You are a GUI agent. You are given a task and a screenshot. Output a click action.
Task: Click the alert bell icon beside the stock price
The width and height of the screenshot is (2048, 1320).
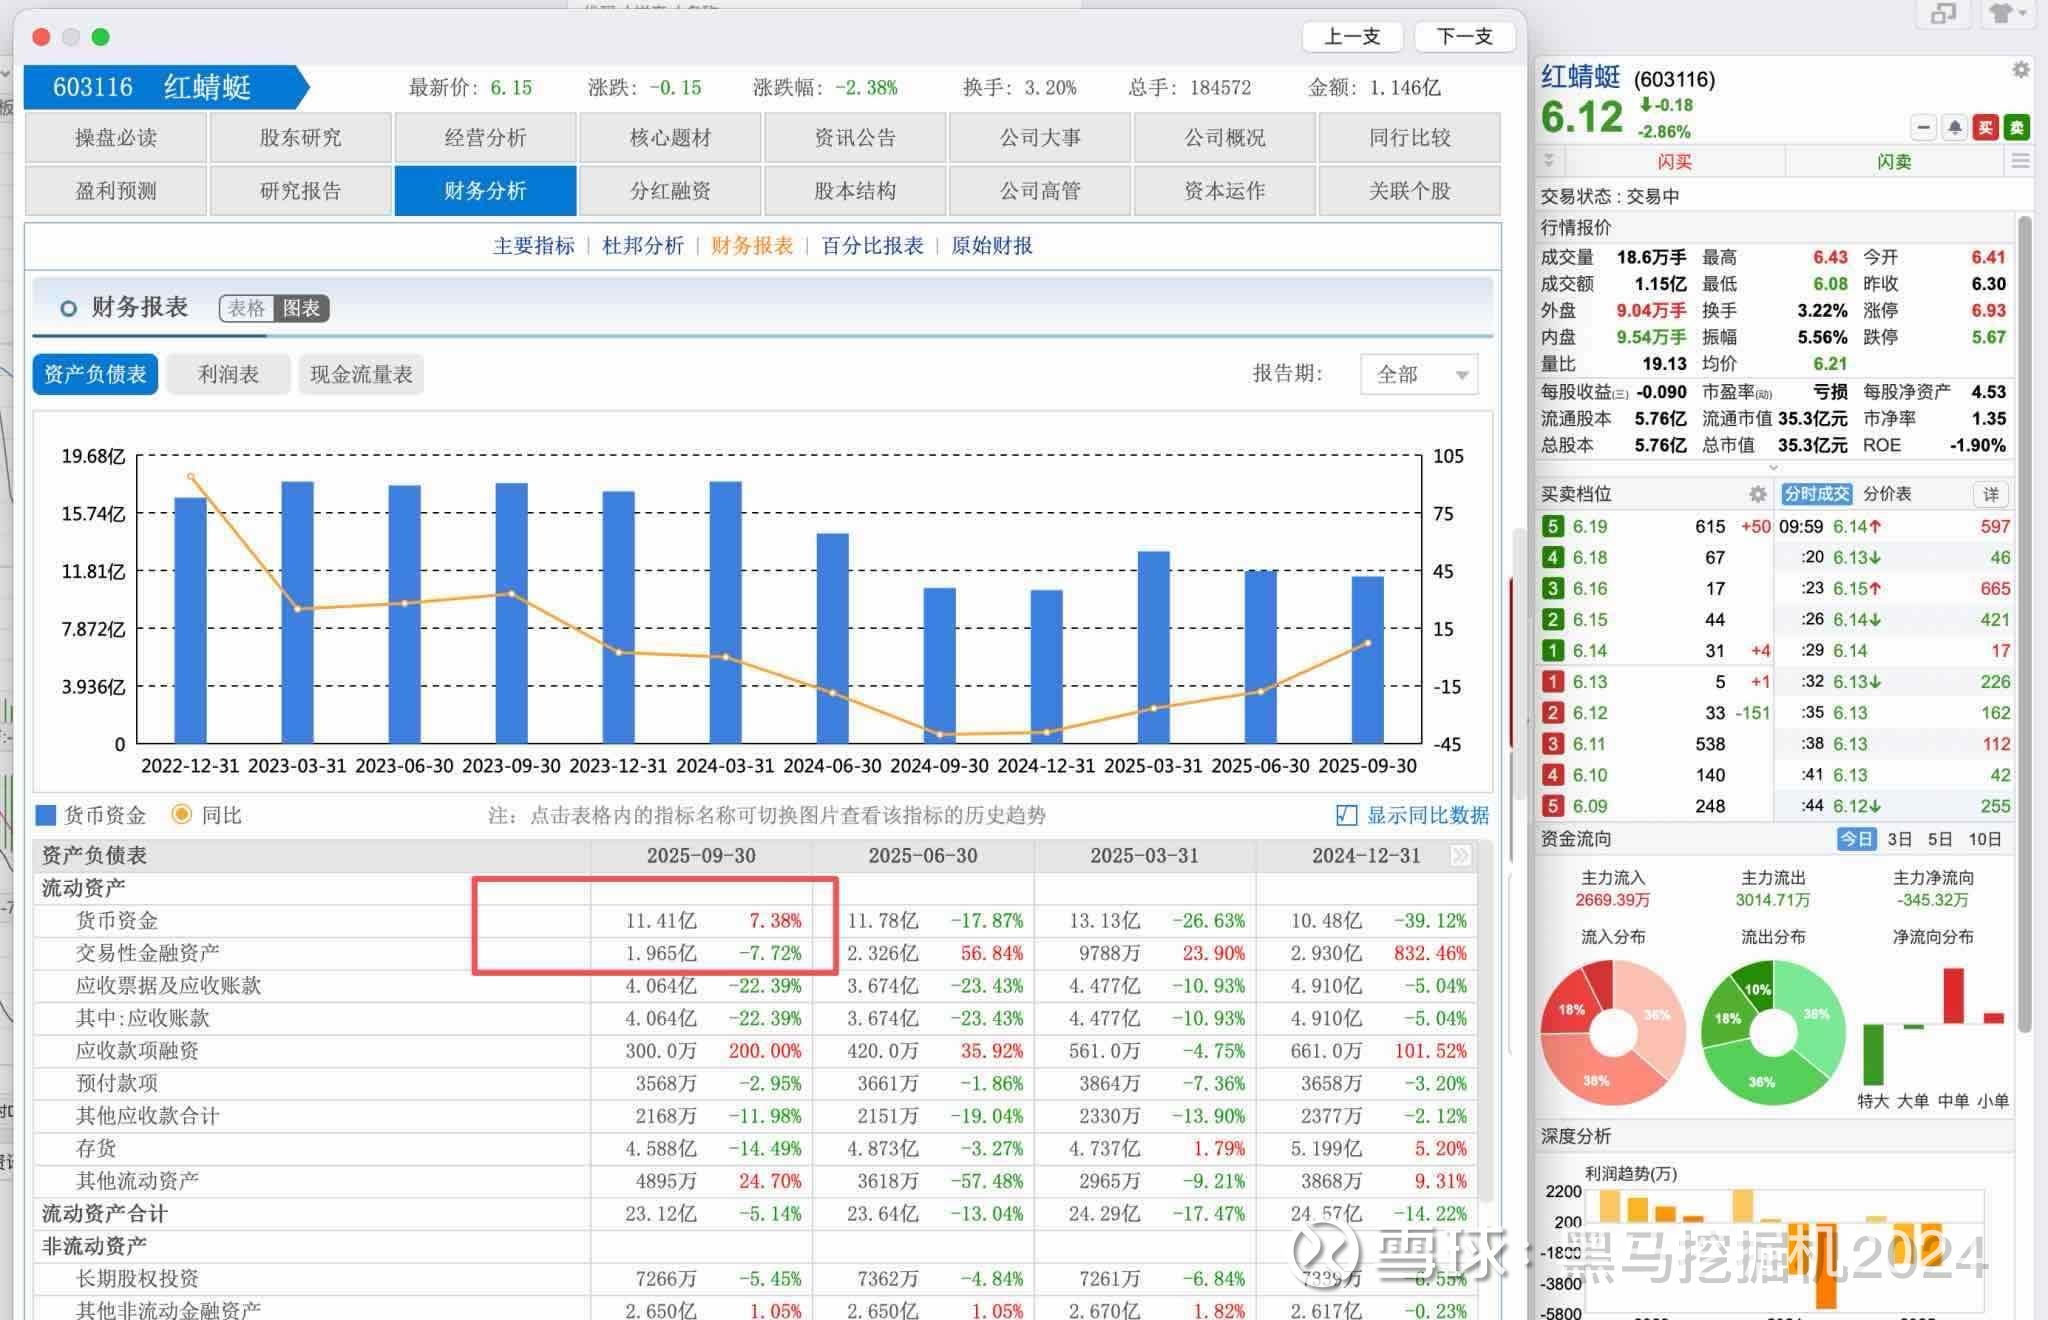point(1954,128)
